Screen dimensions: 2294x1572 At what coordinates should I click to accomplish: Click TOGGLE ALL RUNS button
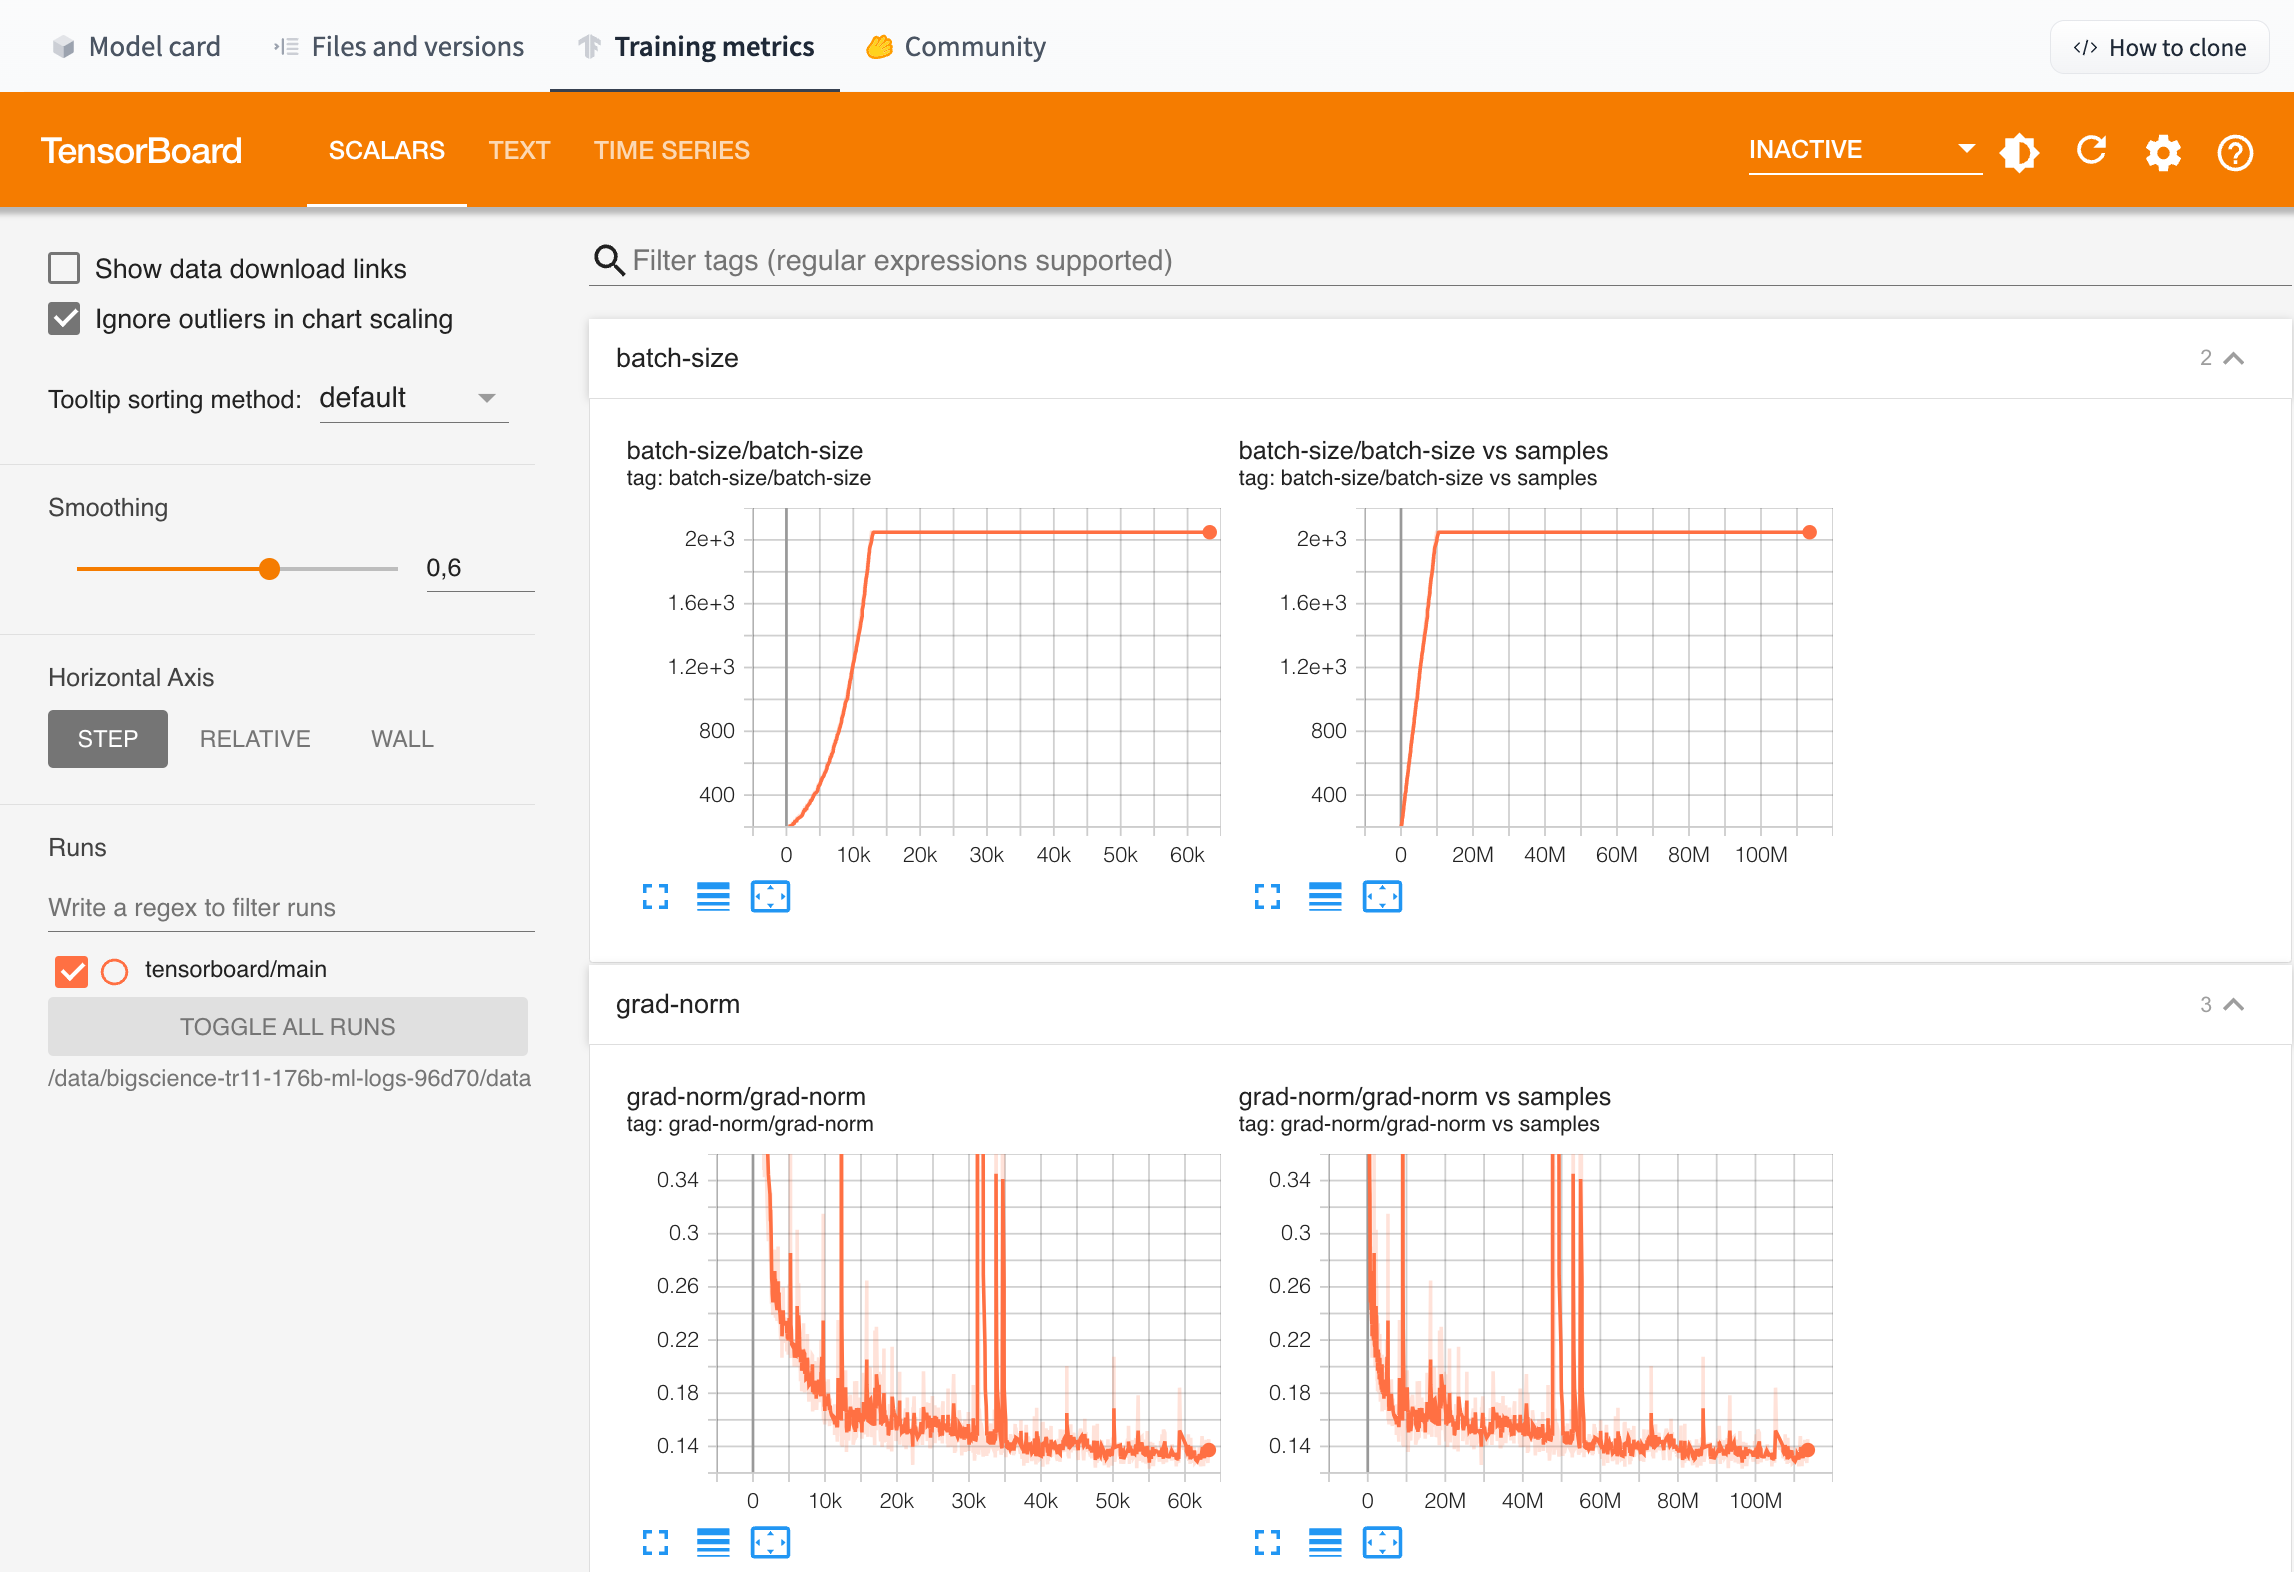pyautogui.click(x=288, y=1026)
